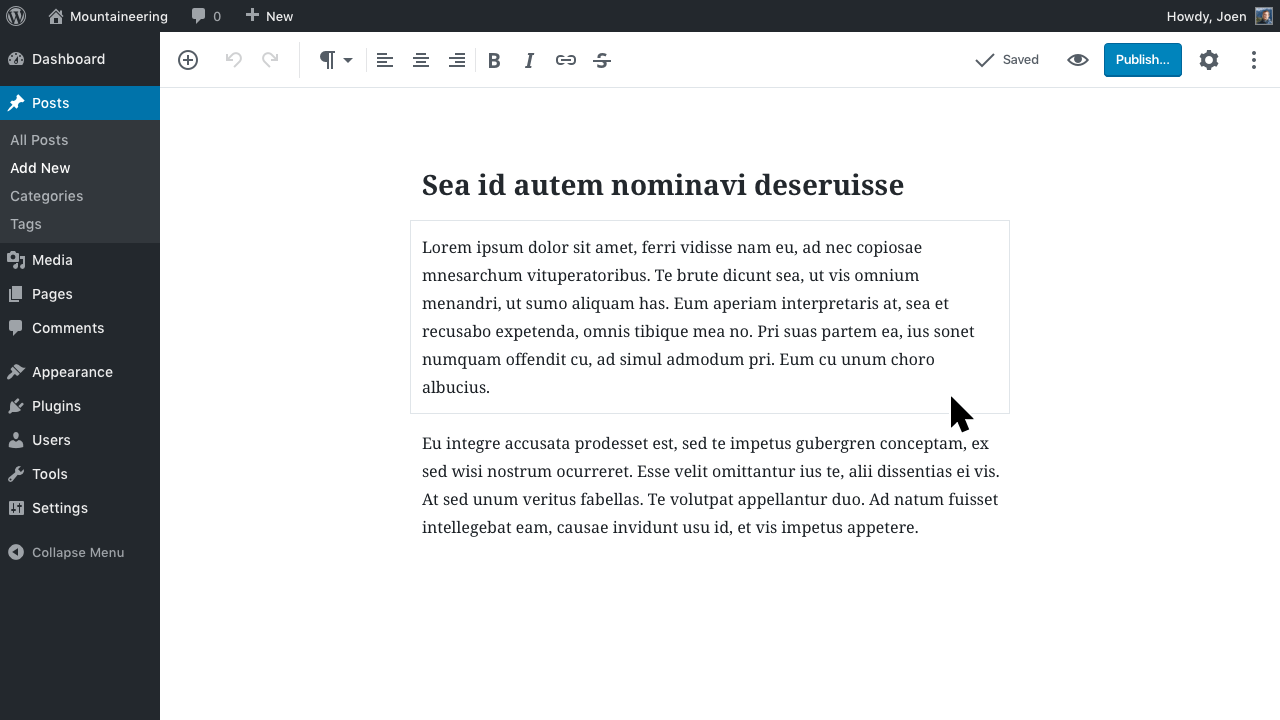Click the Publish button
Viewport: 1280px width, 720px height.
click(1142, 60)
